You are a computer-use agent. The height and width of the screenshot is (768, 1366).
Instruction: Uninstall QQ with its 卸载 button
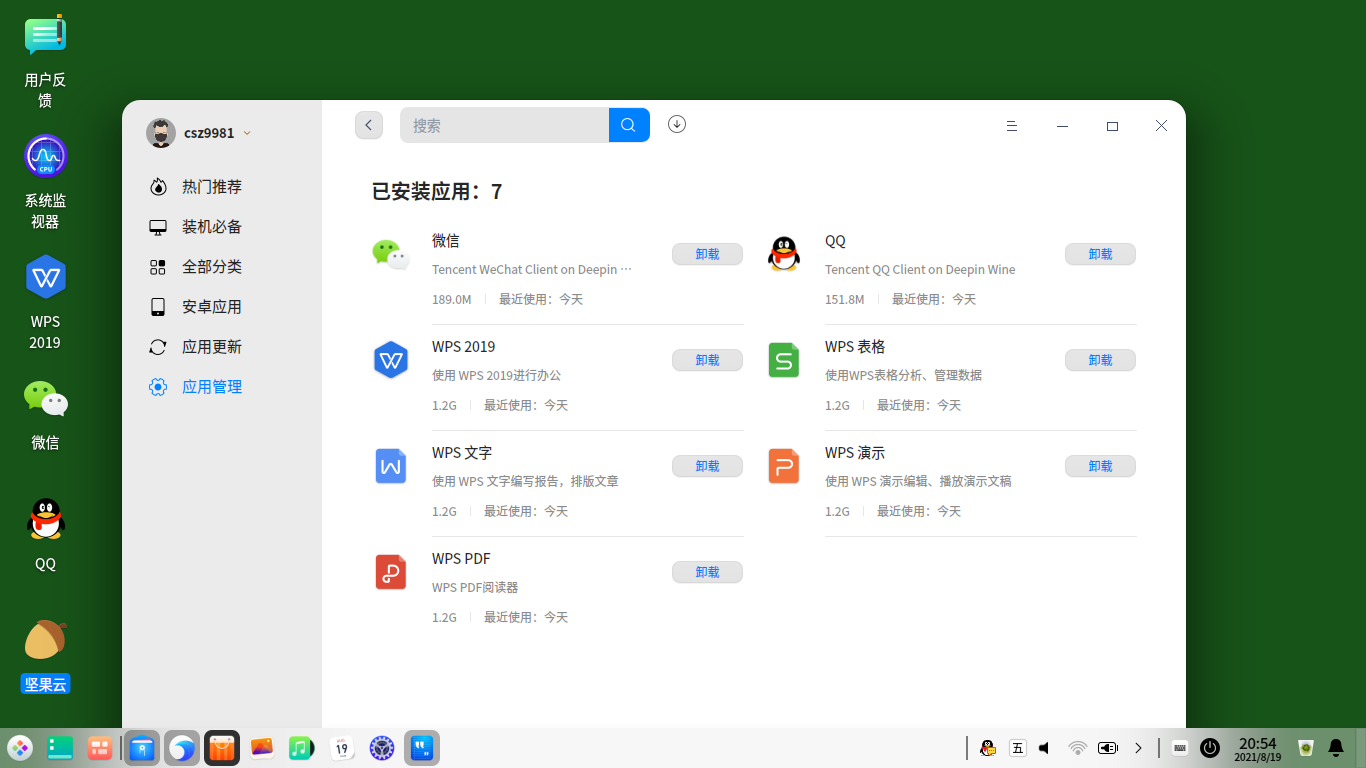pos(1100,254)
